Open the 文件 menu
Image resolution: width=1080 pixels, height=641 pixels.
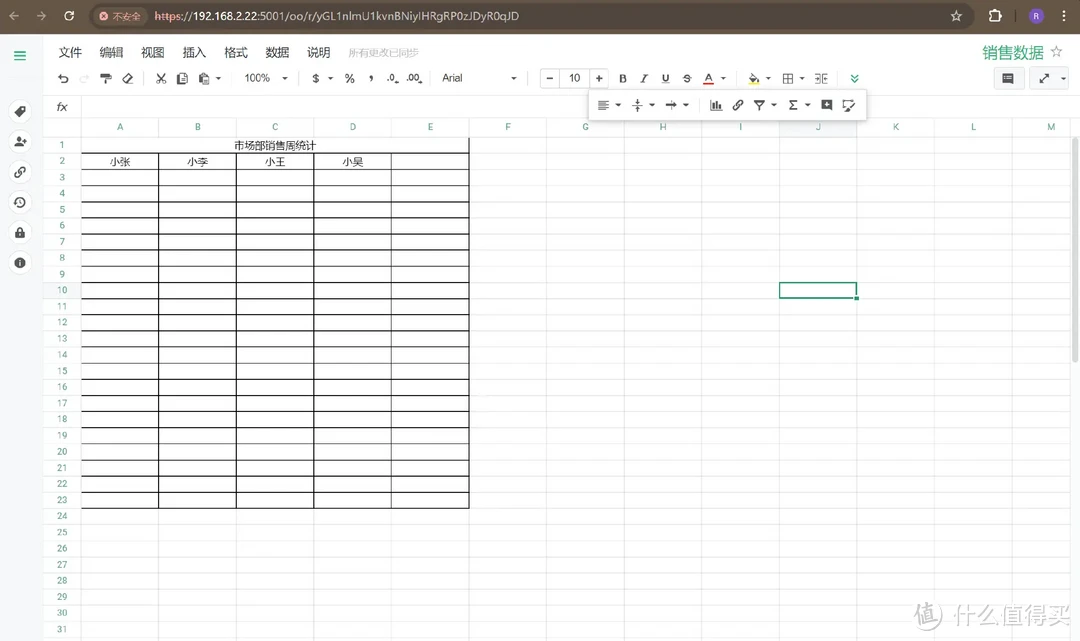point(70,52)
